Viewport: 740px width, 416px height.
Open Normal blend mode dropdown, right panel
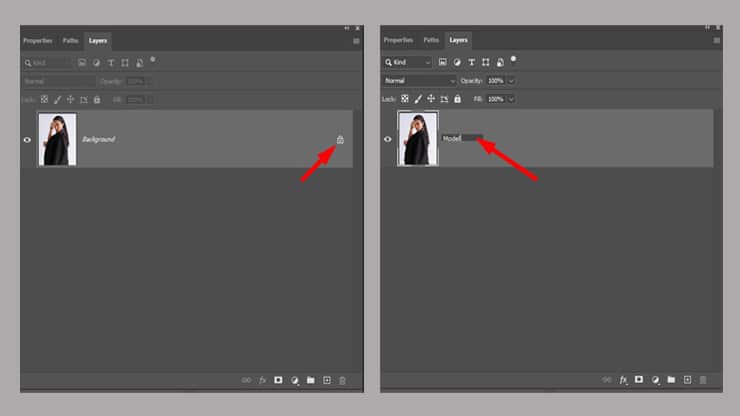pos(420,81)
